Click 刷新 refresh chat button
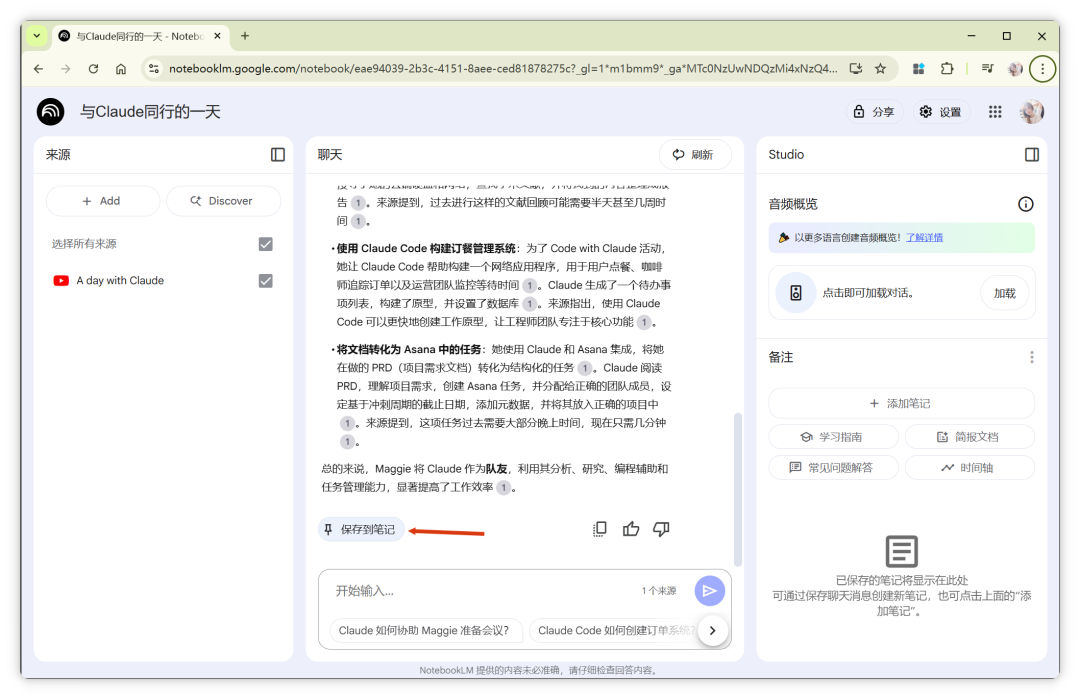 693,155
